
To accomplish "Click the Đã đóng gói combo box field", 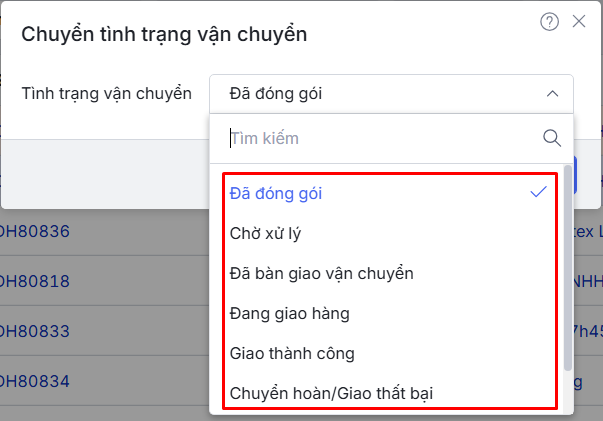I will pos(380,94).
